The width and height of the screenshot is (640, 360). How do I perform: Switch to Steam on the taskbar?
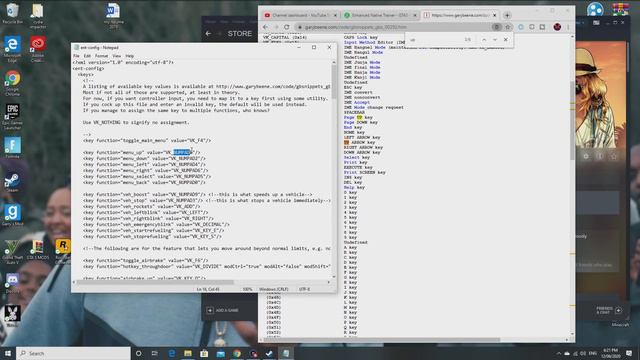(269, 353)
